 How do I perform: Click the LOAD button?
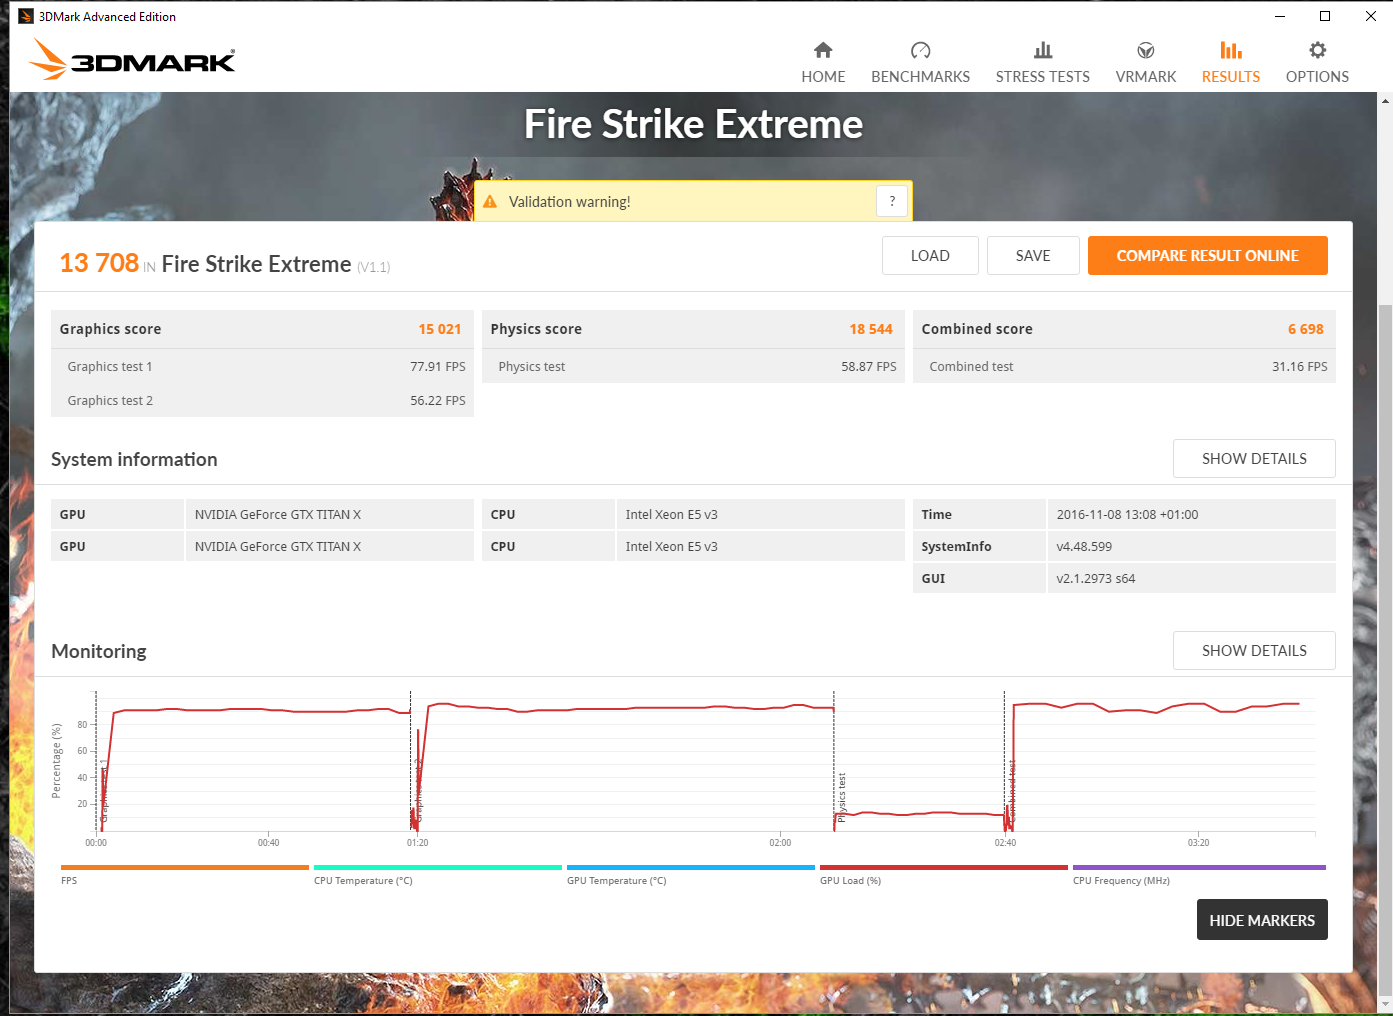pos(930,255)
